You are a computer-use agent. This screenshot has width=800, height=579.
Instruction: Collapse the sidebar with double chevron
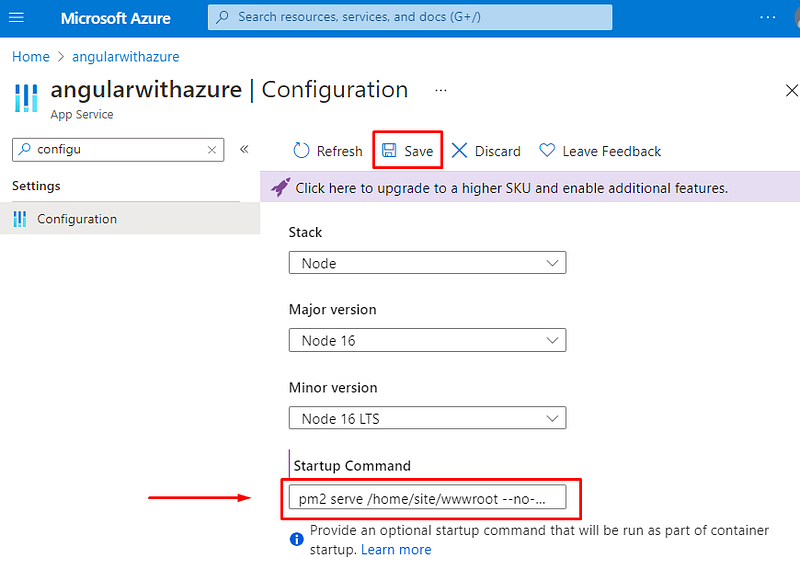[x=244, y=149]
